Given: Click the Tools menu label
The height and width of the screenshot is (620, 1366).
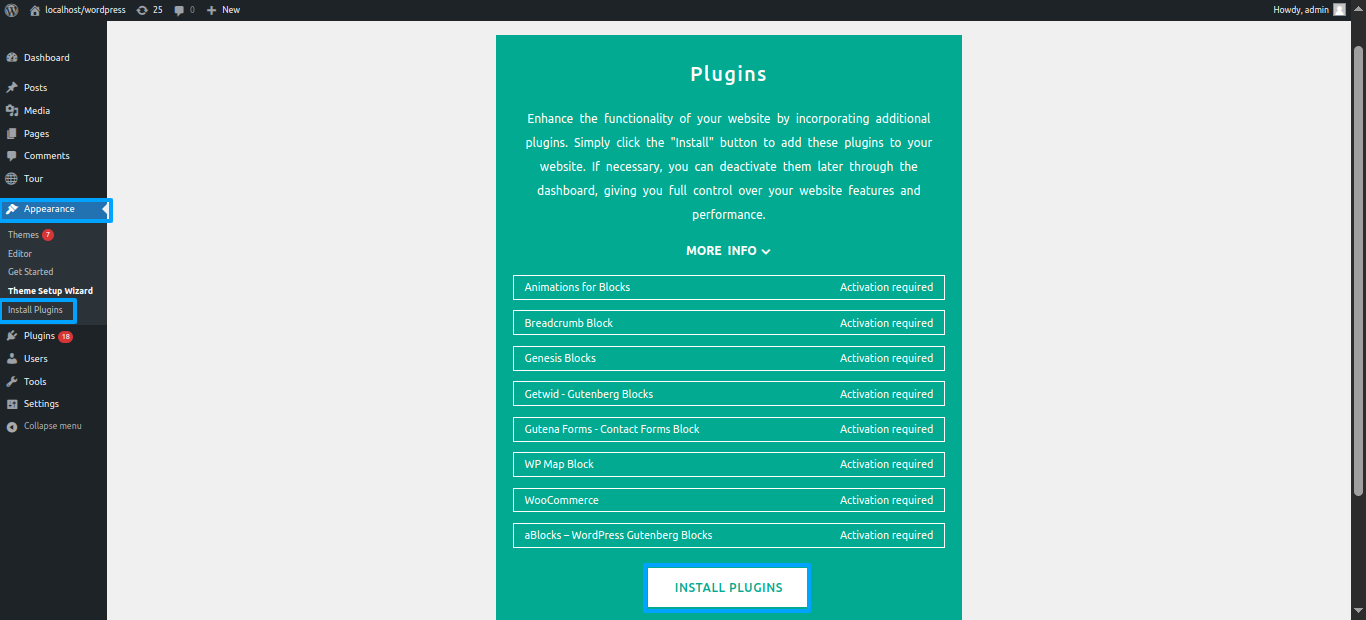Looking at the screenshot, I should 35,382.
